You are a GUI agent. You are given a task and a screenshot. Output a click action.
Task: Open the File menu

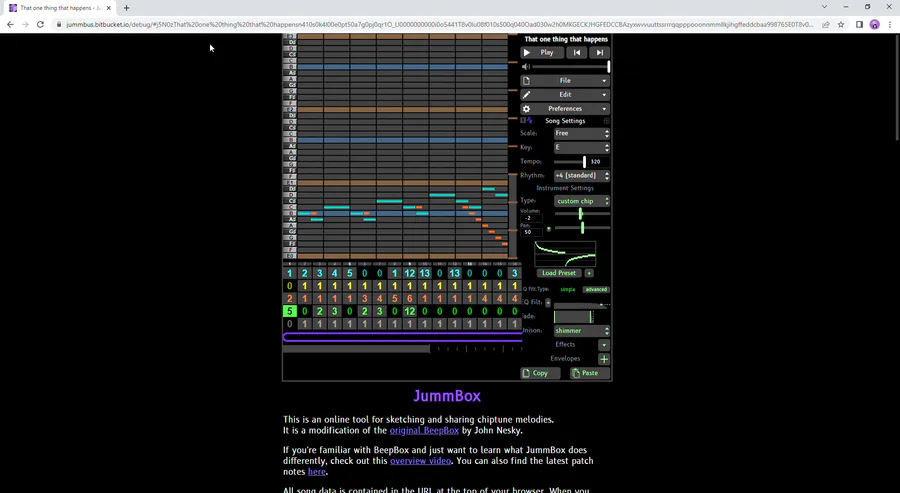pos(565,81)
